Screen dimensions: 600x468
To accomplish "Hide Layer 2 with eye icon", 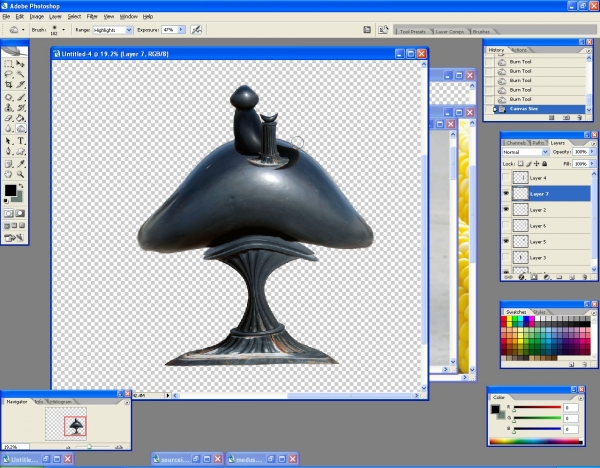I will 506,210.
